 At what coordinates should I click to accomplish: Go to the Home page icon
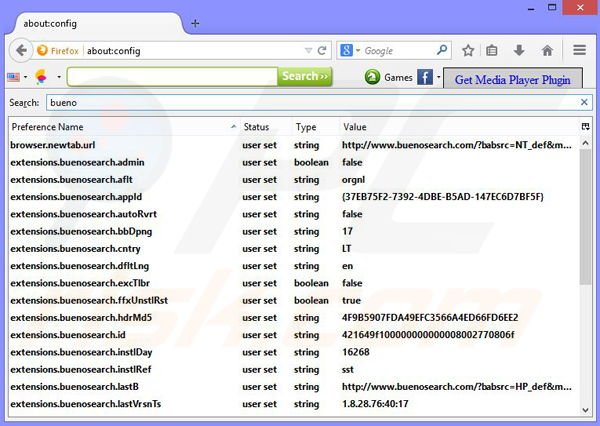pyautogui.click(x=547, y=50)
